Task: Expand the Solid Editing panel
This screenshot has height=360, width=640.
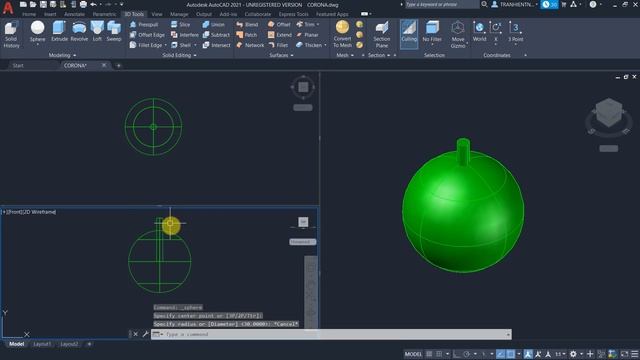Action: tap(179, 55)
